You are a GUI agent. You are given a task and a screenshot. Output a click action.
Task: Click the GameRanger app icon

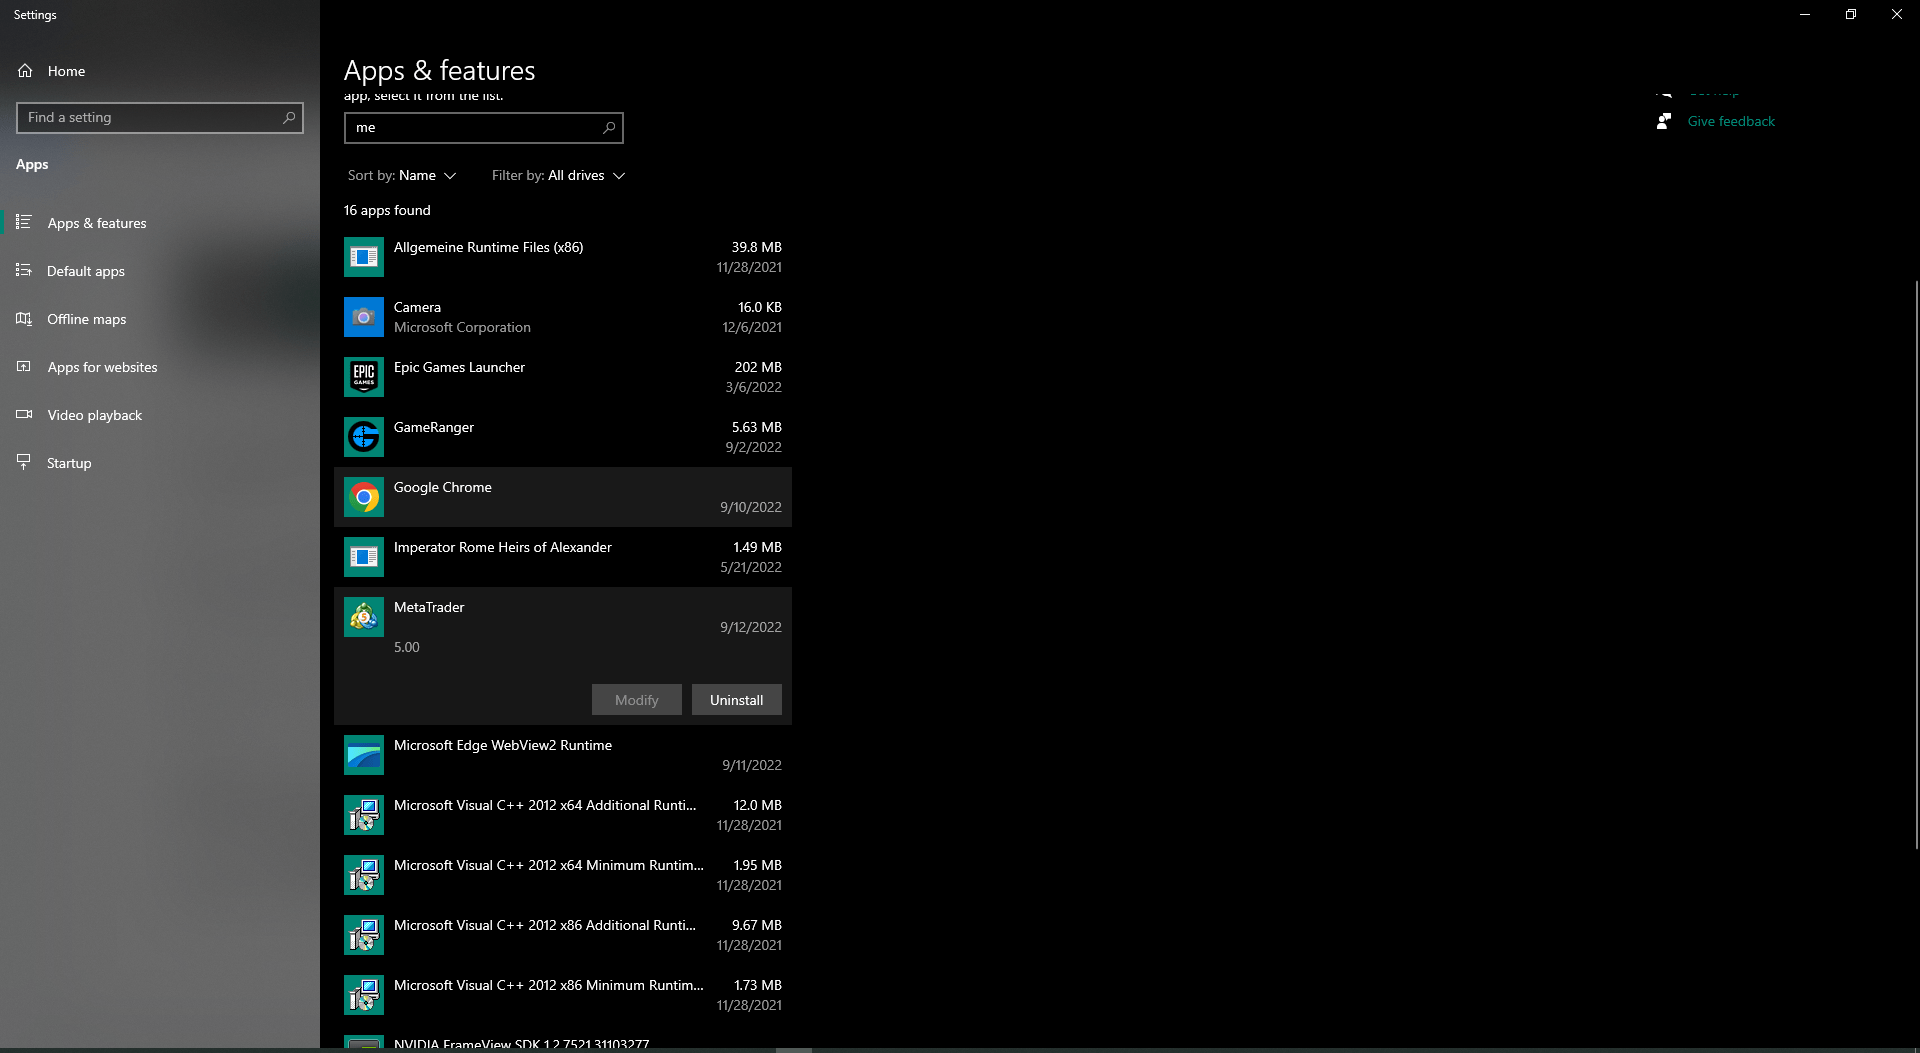pyautogui.click(x=364, y=437)
